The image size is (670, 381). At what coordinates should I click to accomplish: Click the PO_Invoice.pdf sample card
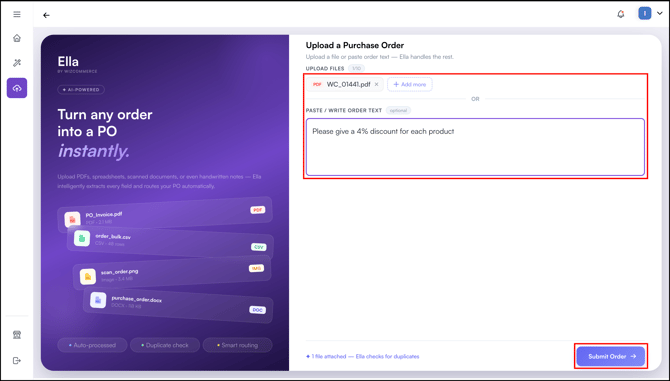165,215
